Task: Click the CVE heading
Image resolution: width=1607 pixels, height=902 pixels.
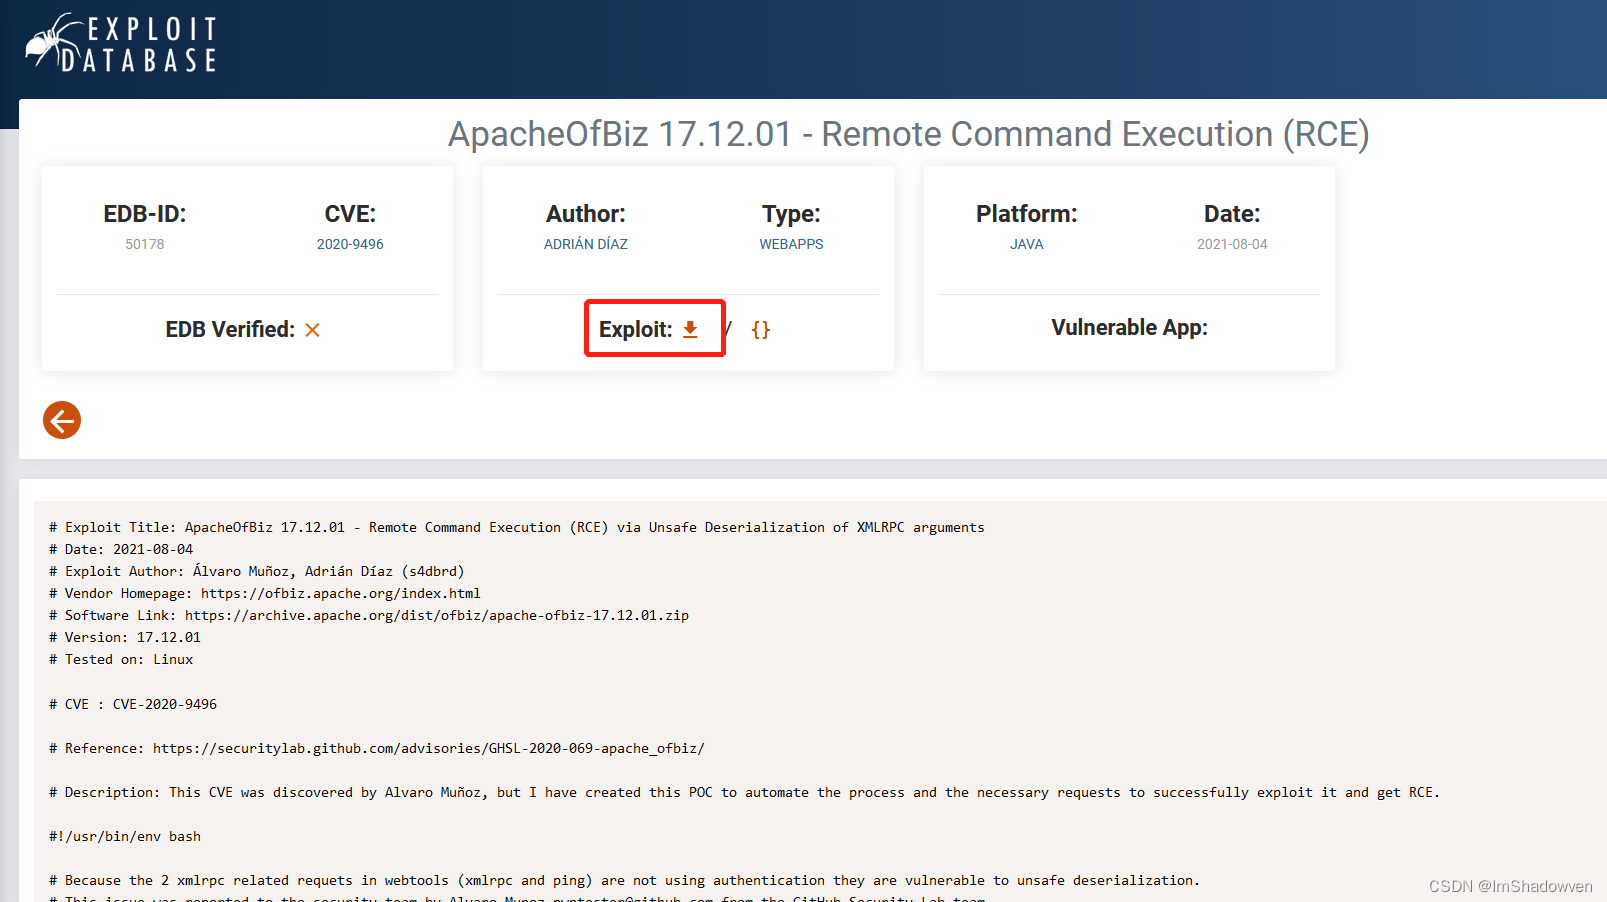Action: [350, 214]
